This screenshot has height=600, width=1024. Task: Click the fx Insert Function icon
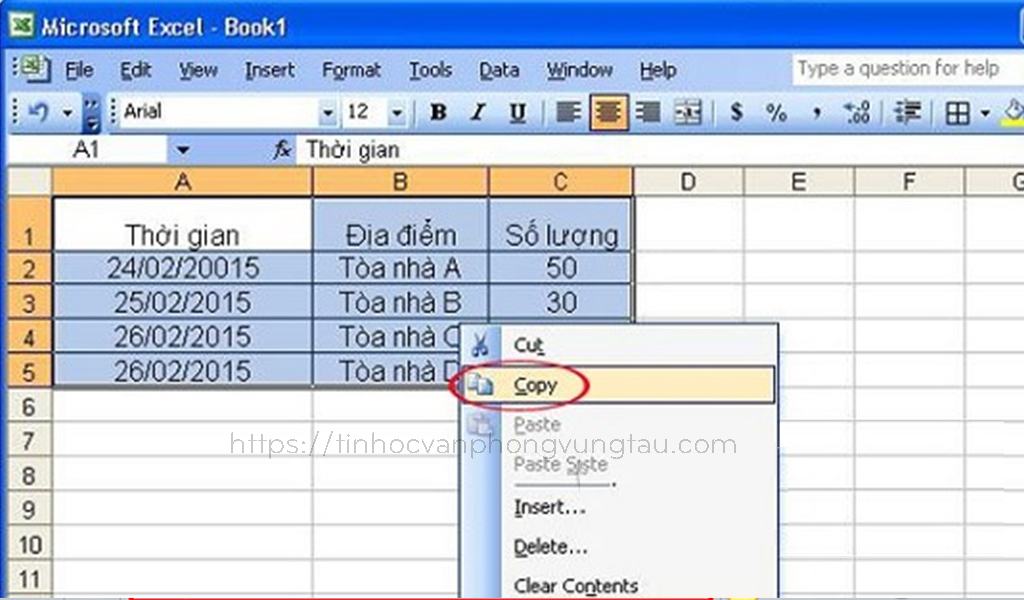click(282, 150)
